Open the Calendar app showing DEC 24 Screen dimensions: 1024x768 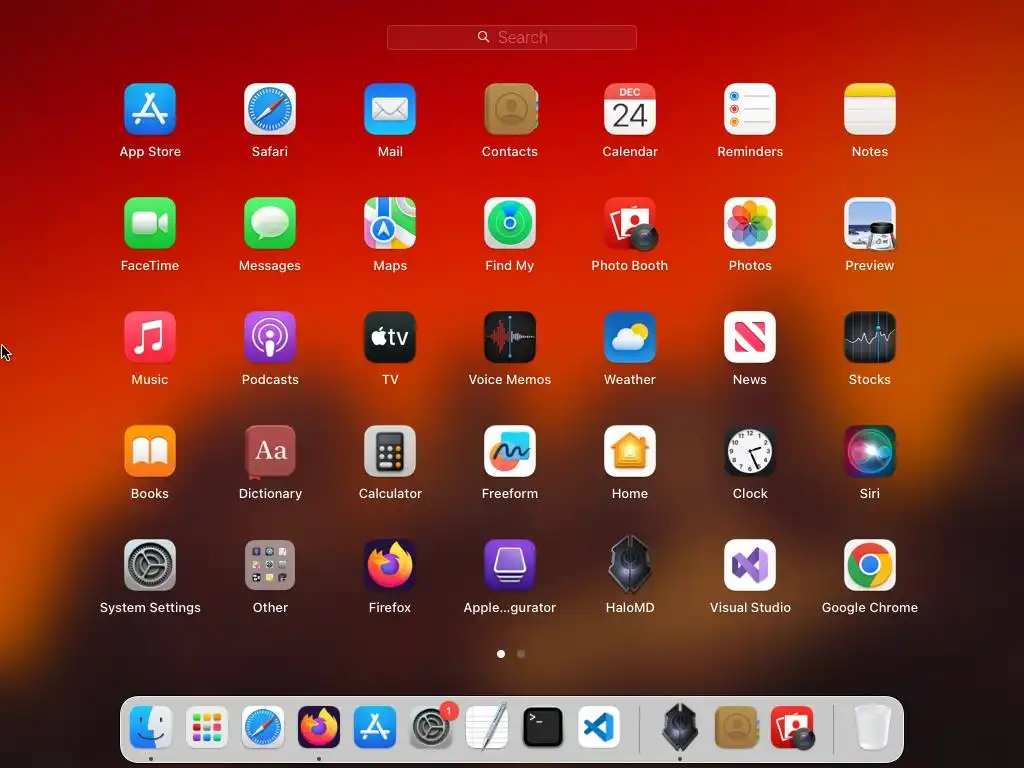click(x=630, y=109)
